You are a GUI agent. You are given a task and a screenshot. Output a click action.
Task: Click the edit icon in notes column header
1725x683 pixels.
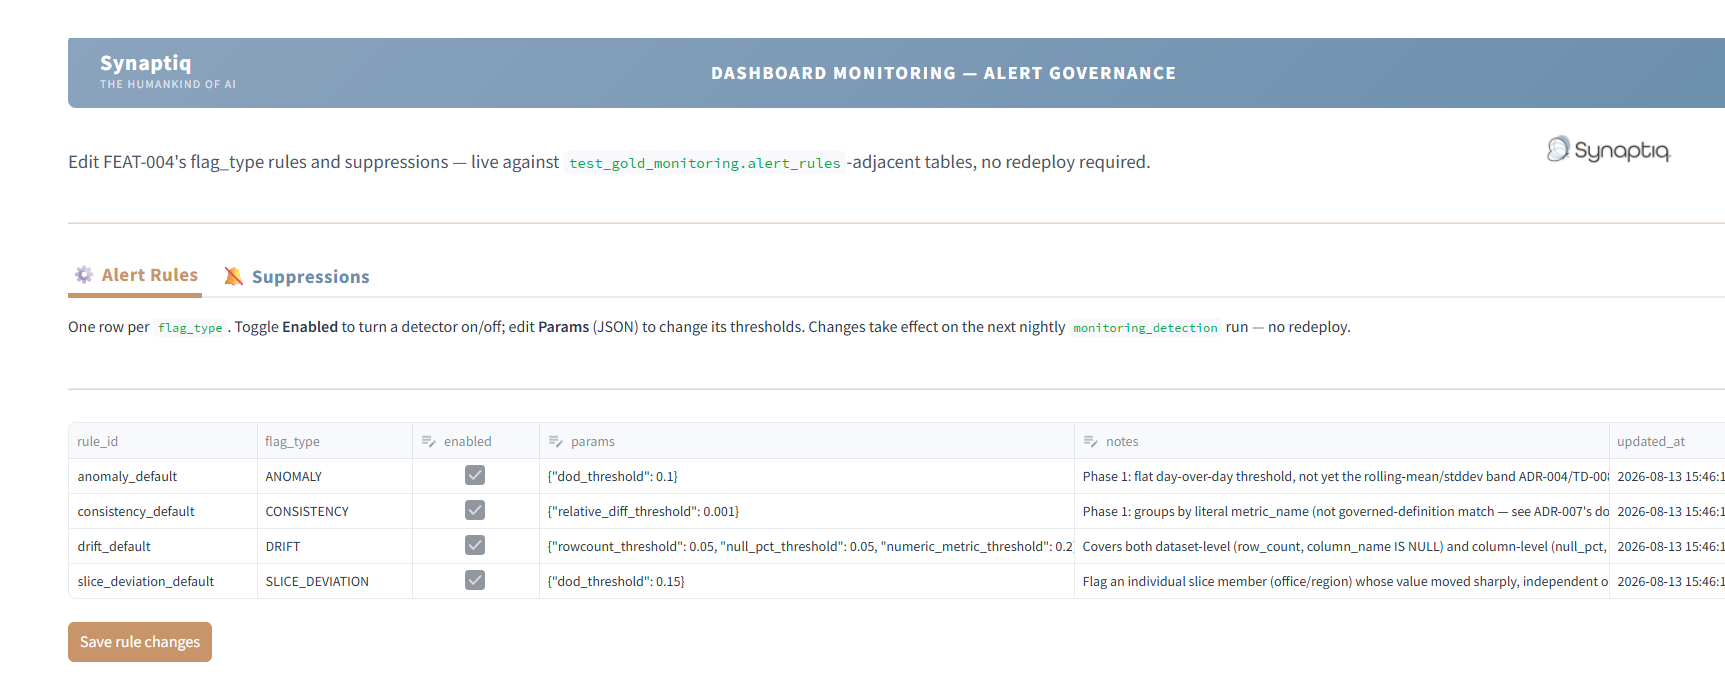pos(1091,441)
